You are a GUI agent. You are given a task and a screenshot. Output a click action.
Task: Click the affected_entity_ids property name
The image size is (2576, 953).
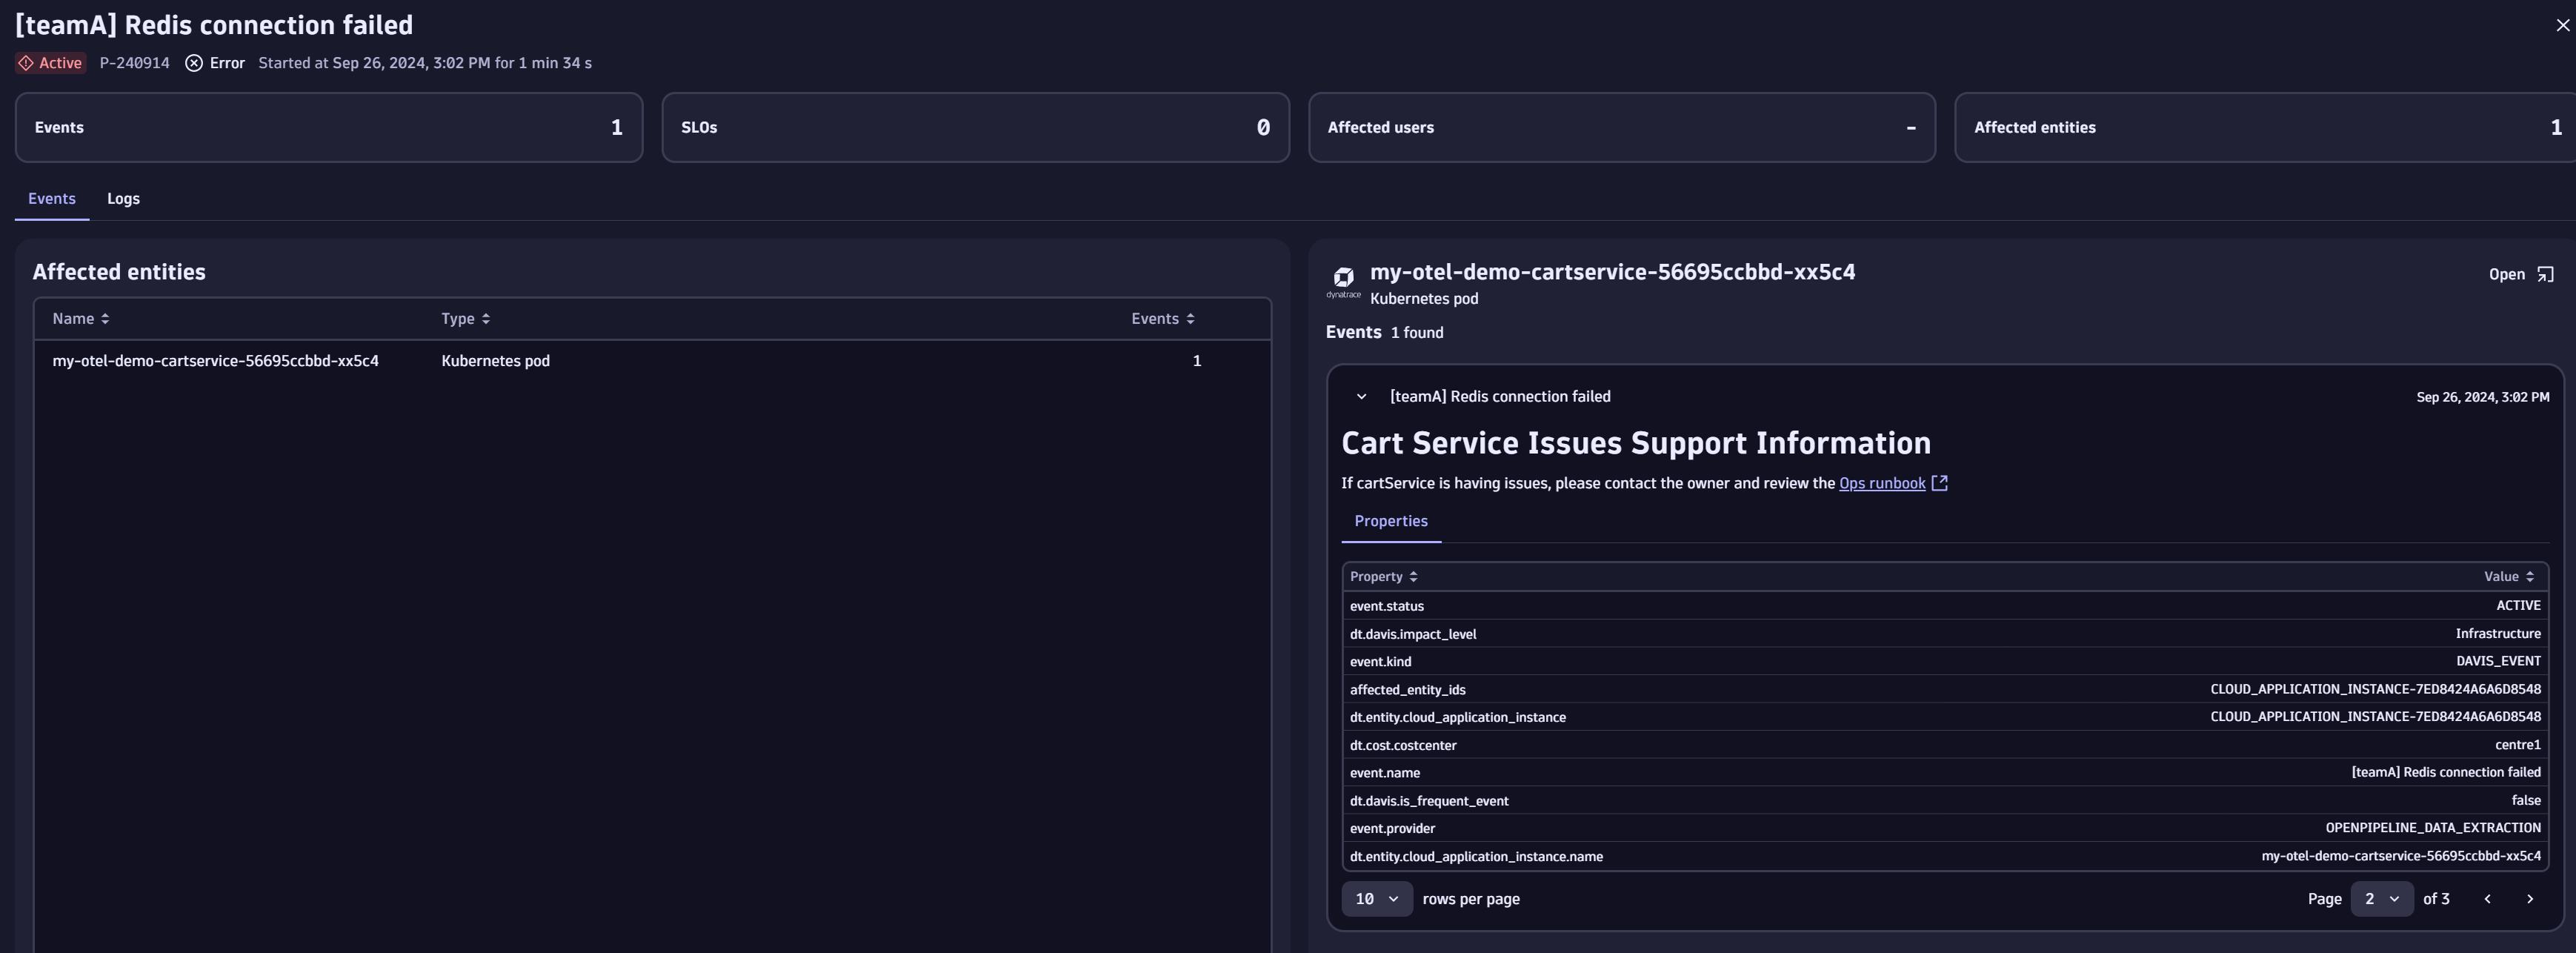pyautogui.click(x=1408, y=690)
